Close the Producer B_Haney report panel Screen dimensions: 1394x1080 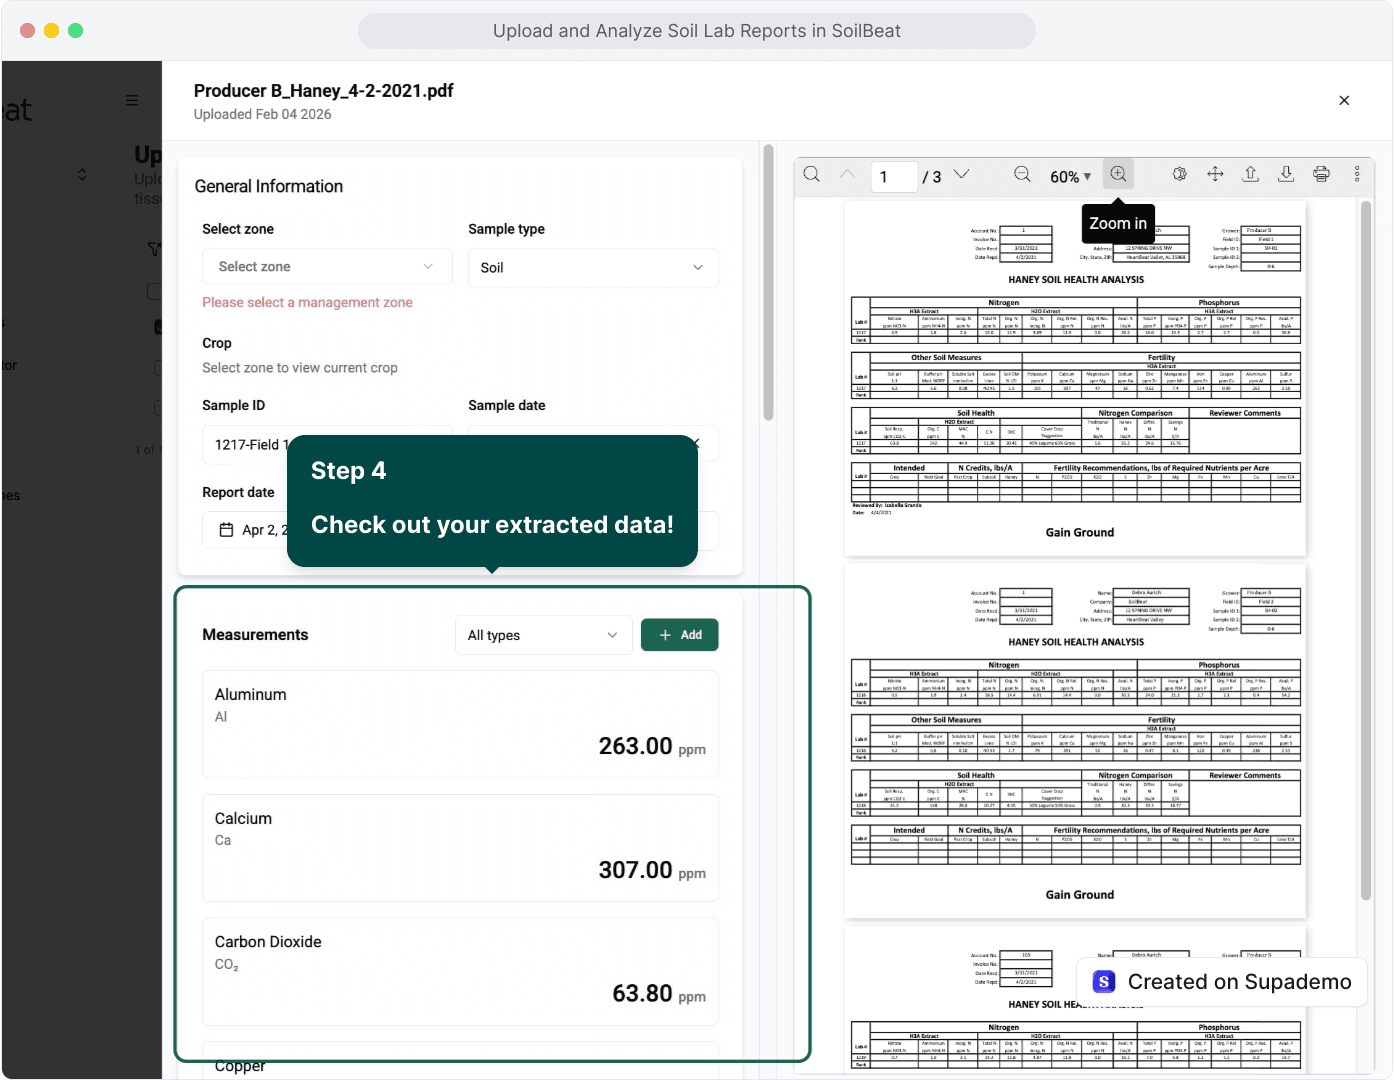pyautogui.click(x=1344, y=100)
